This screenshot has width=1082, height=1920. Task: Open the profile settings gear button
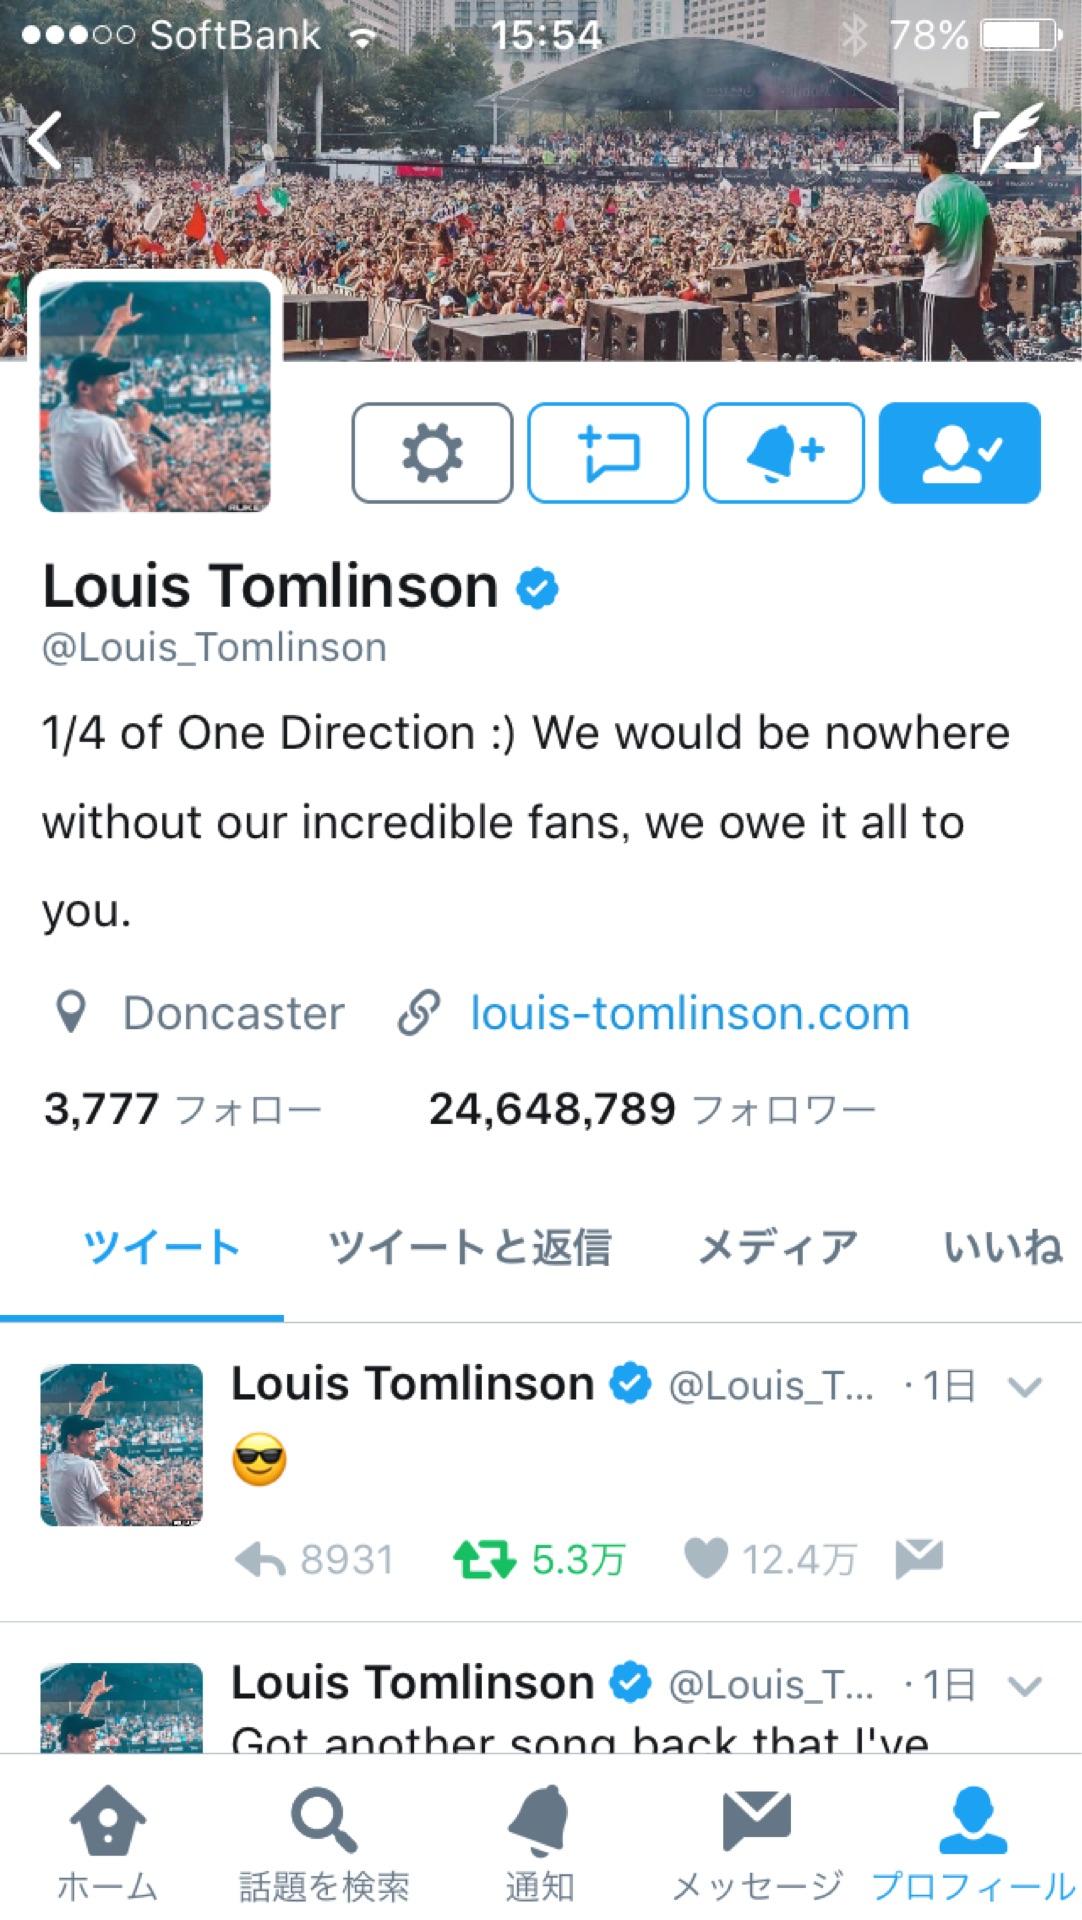pos(432,453)
